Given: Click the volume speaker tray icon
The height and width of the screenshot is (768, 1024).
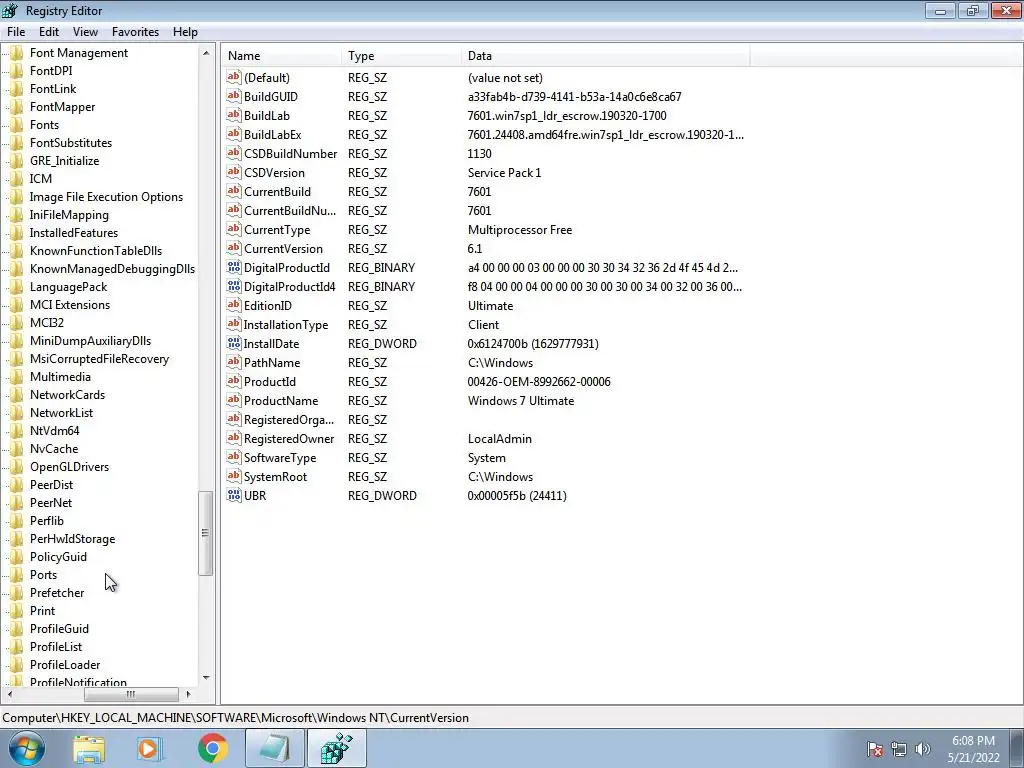Looking at the screenshot, I should coord(922,749).
